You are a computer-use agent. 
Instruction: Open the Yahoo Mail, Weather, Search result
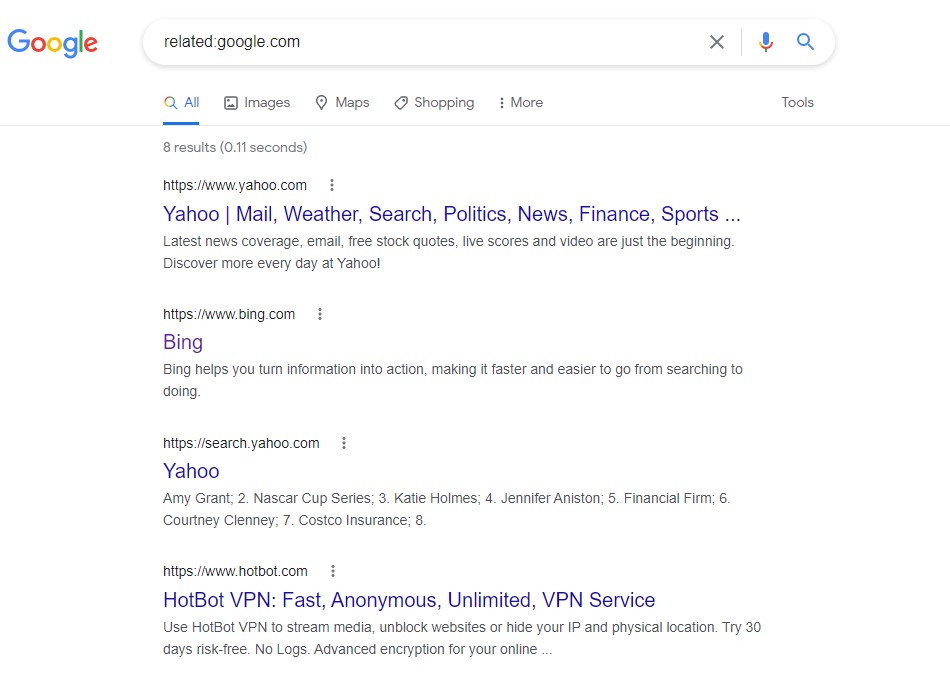(x=451, y=214)
